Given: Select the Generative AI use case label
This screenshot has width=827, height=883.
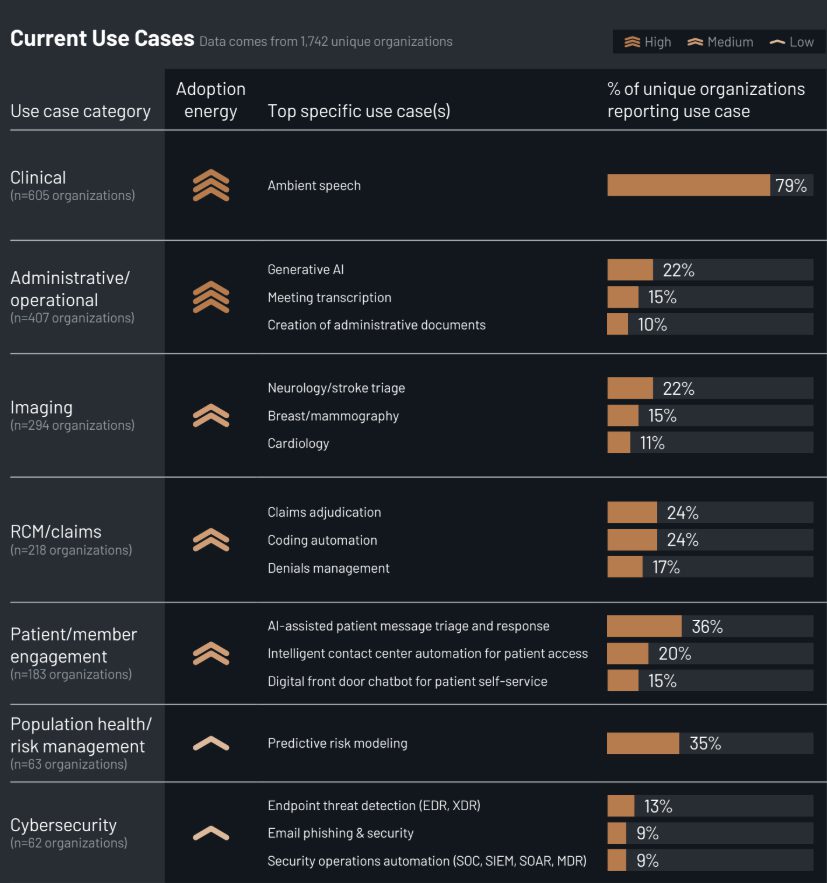Looking at the screenshot, I should tap(306, 270).
